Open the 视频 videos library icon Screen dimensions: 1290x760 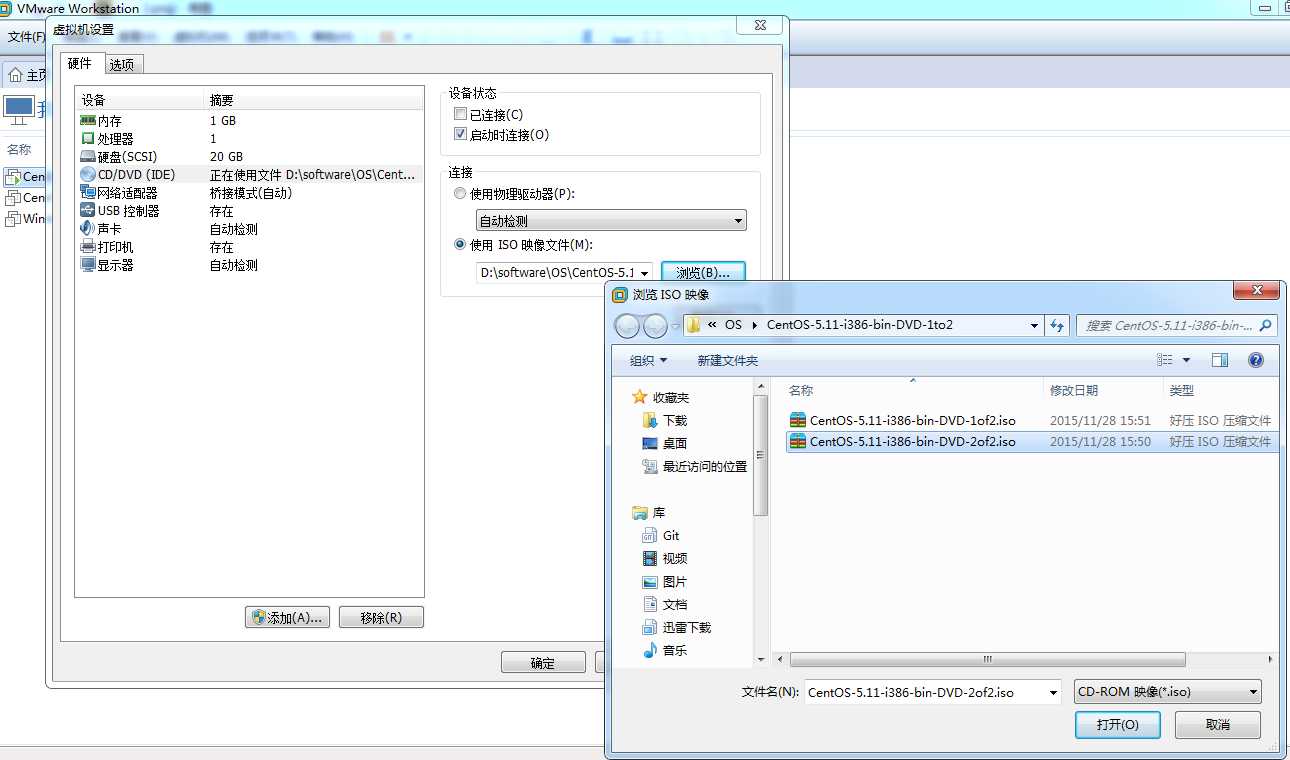[x=650, y=558]
